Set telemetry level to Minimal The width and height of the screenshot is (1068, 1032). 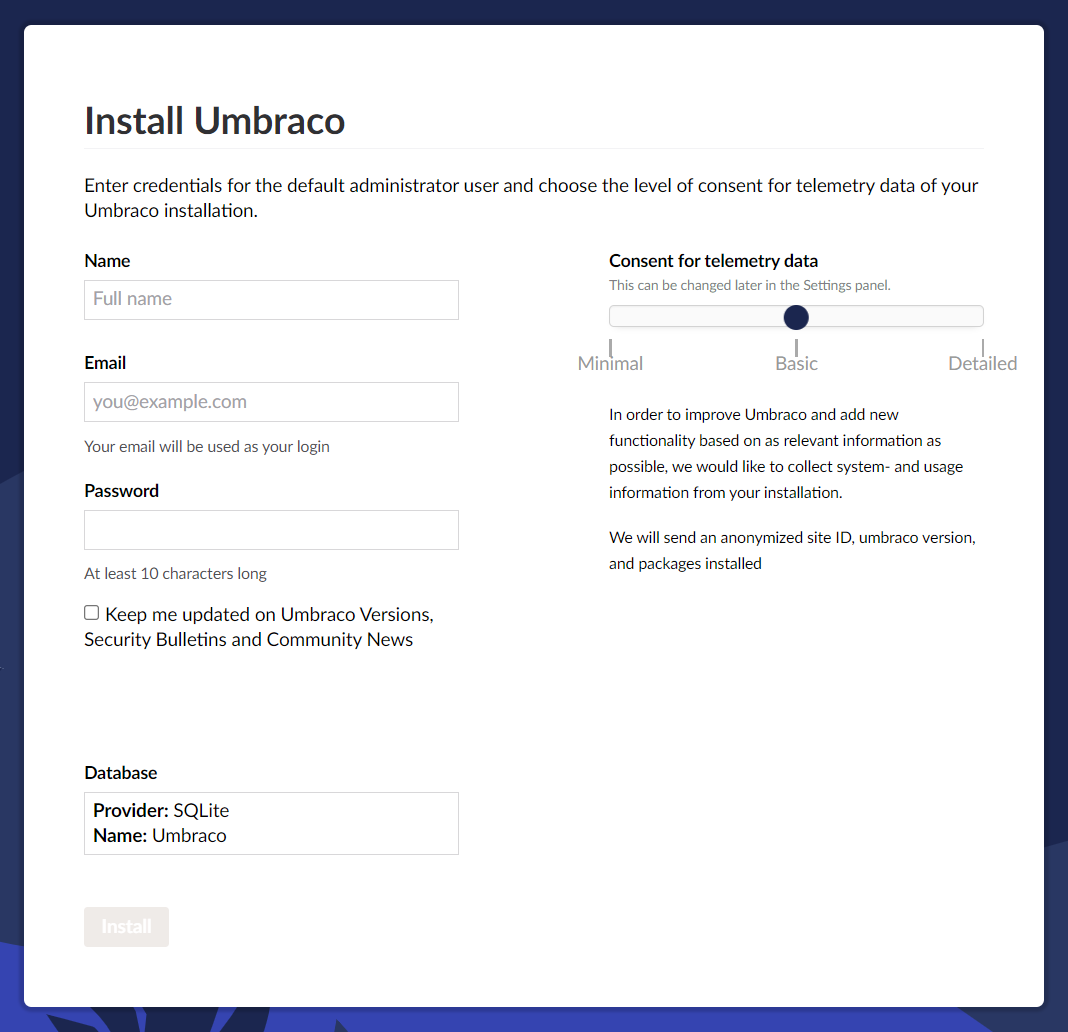tap(610, 363)
